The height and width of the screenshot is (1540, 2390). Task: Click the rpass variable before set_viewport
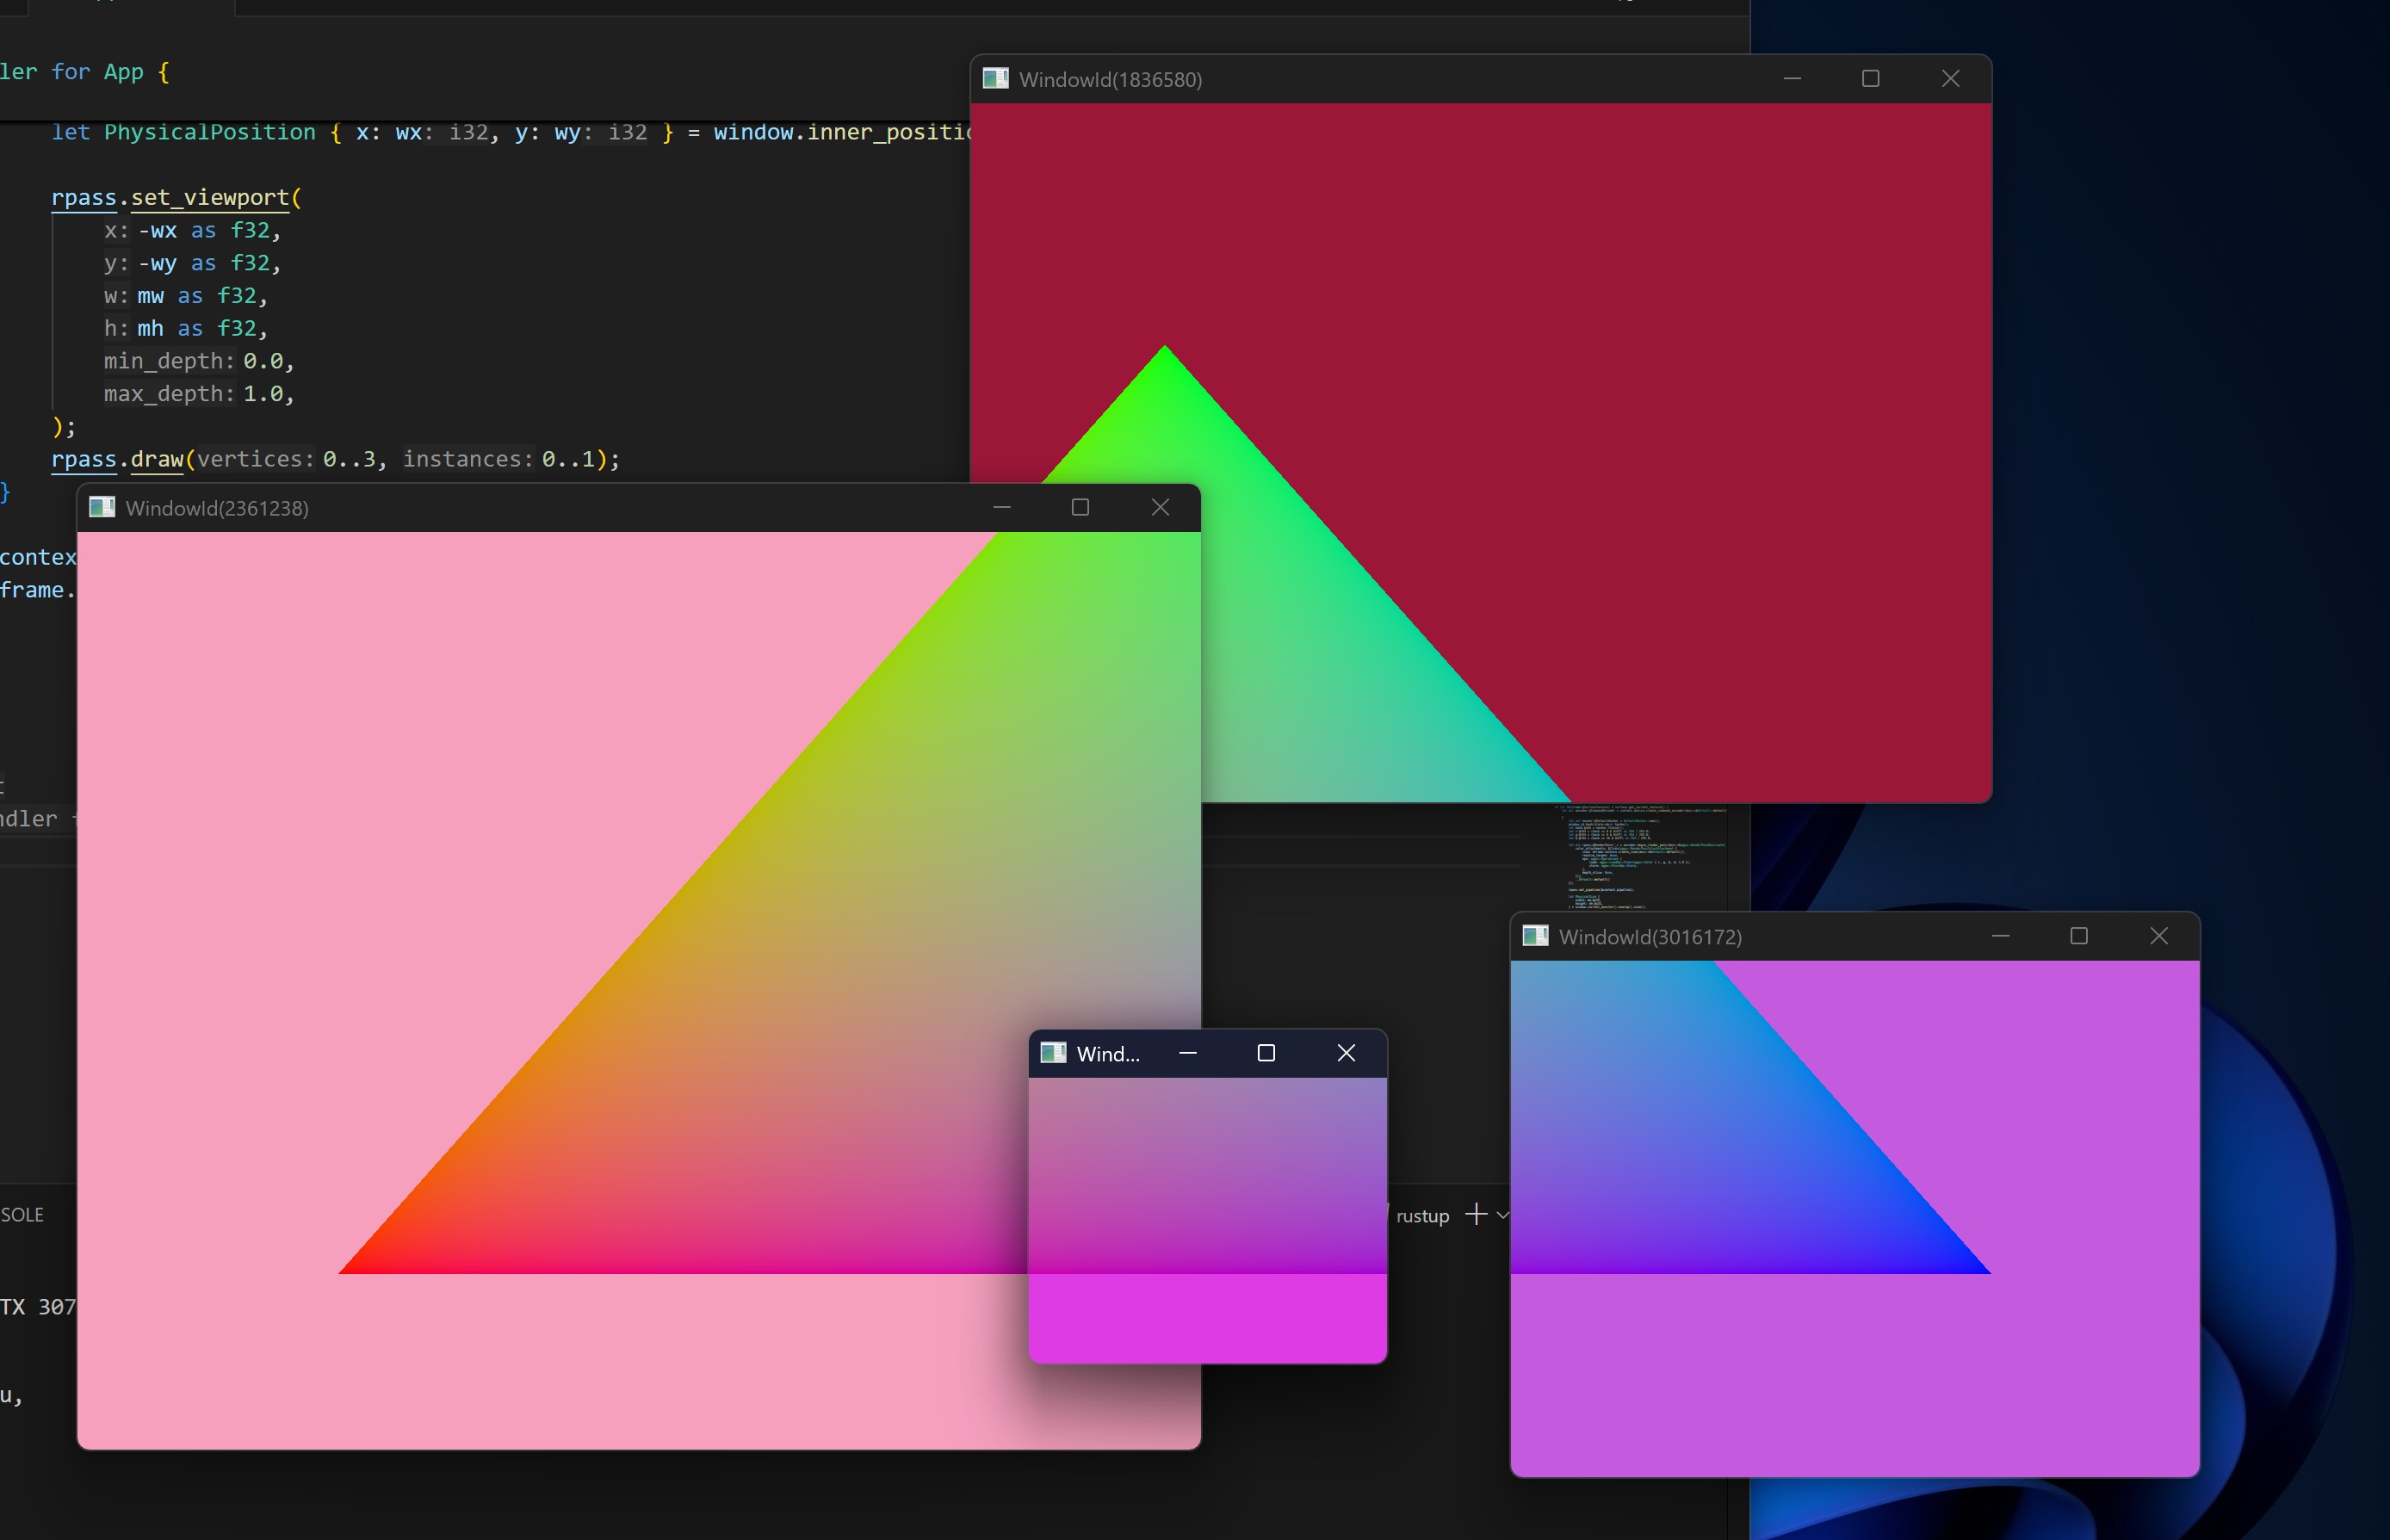84,197
